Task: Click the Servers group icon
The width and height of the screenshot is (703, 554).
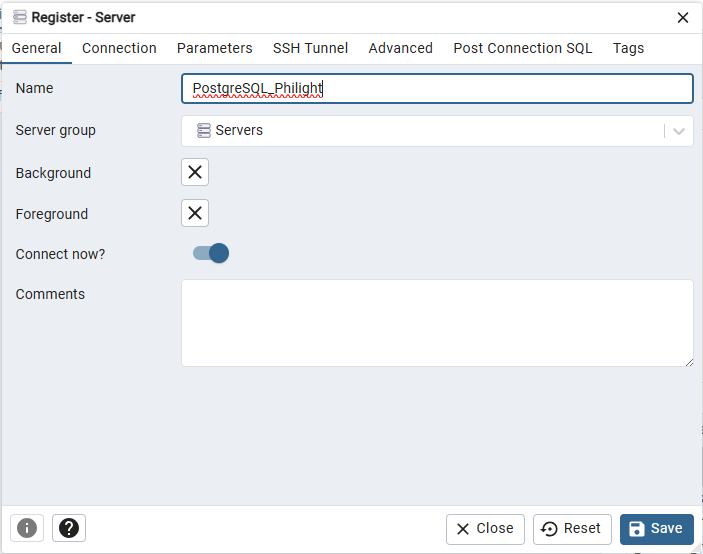Action: point(204,130)
